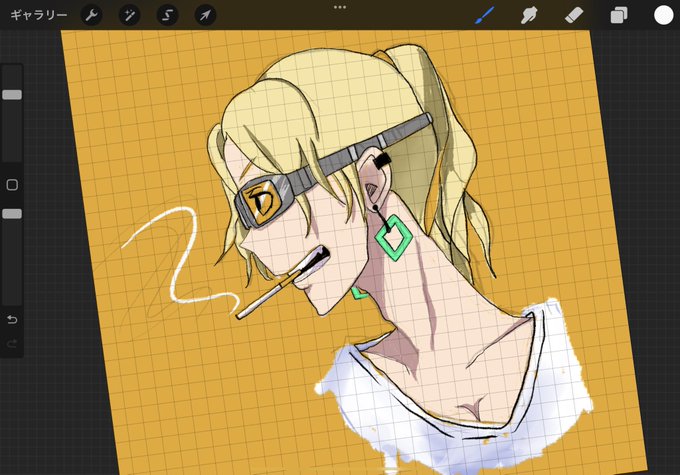Redo with the dimmed sidebar arrow
This screenshot has width=680, height=475.
12,344
